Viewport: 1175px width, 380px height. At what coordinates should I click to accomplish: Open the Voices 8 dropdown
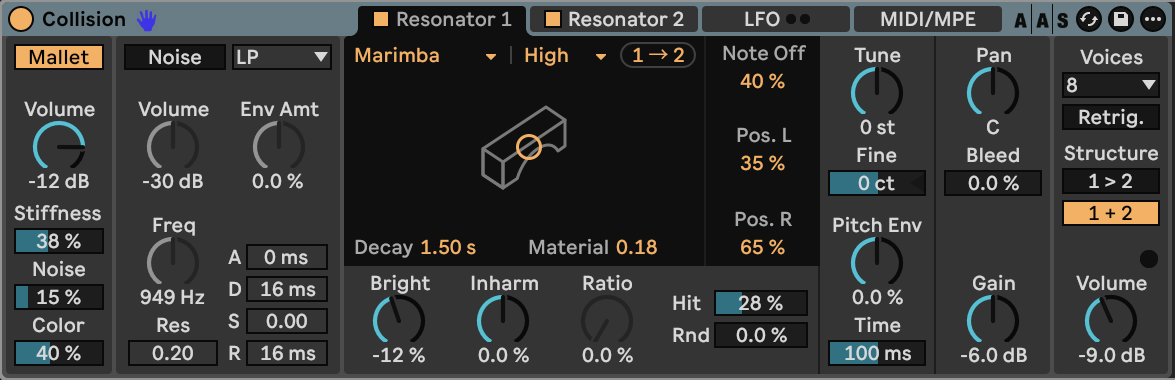(1111, 85)
